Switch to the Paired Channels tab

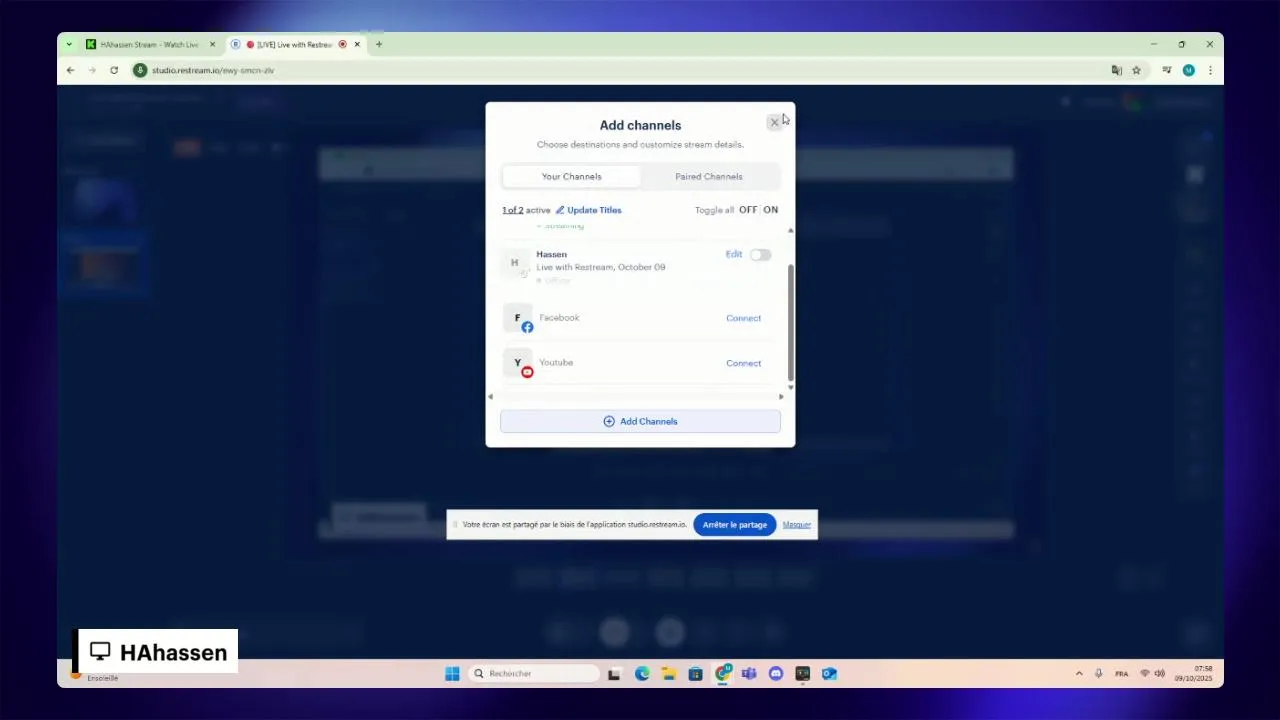pos(708,176)
